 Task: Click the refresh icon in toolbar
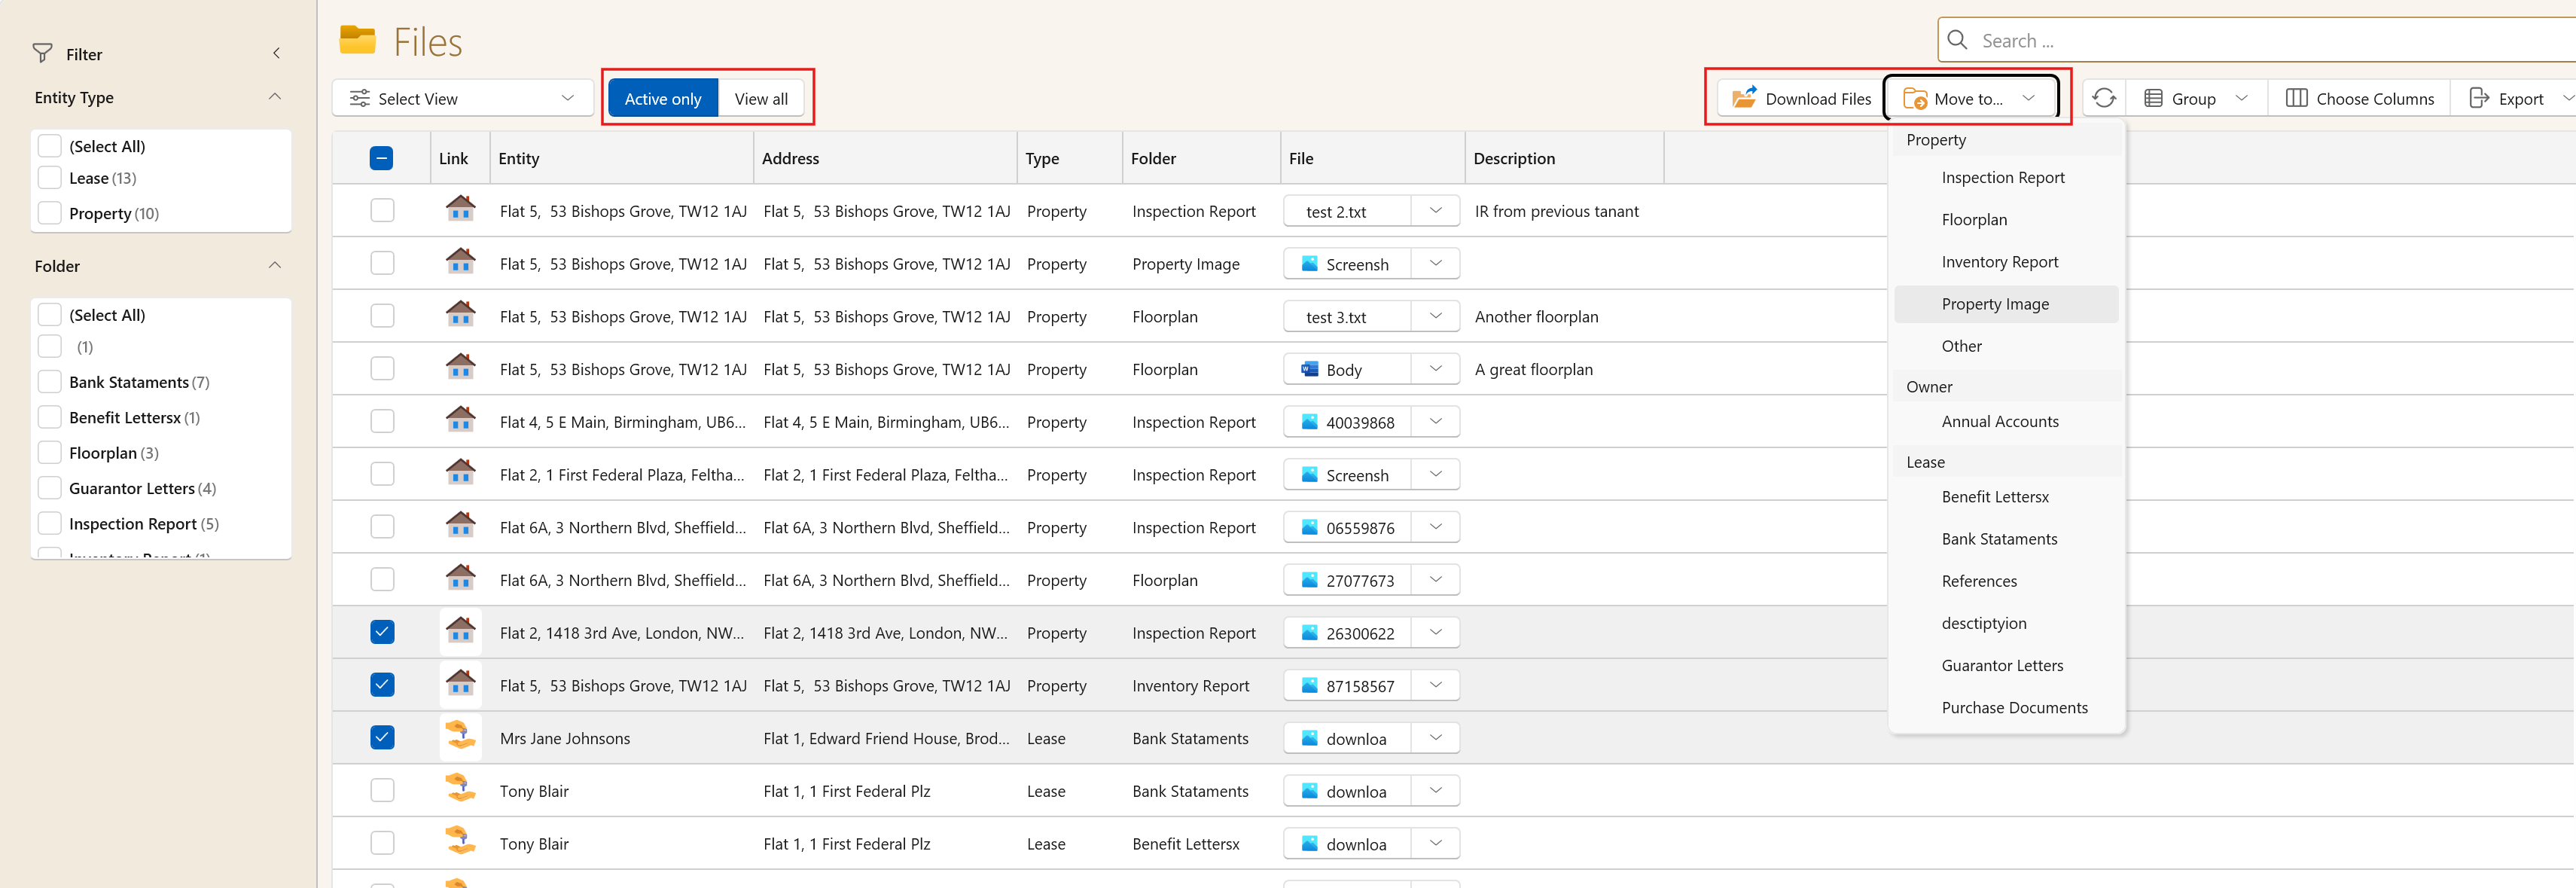tap(2104, 98)
